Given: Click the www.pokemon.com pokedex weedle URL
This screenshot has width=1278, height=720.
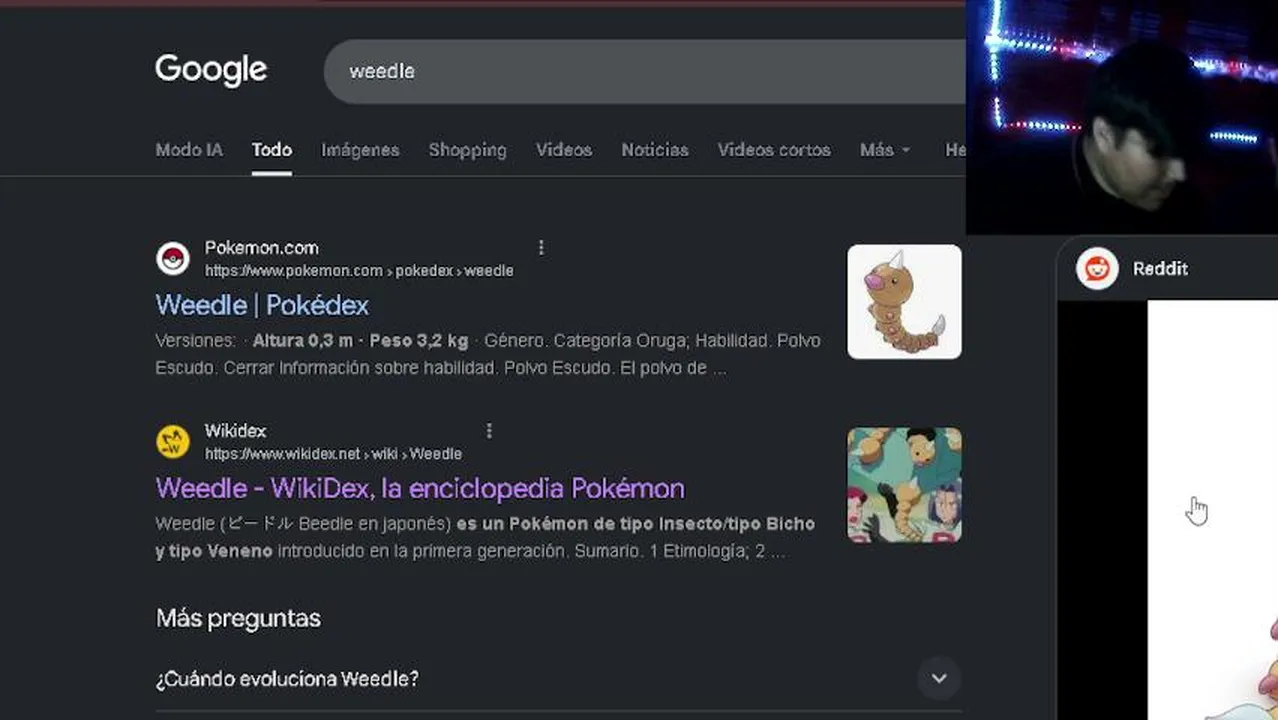Looking at the screenshot, I should (x=359, y=271).
